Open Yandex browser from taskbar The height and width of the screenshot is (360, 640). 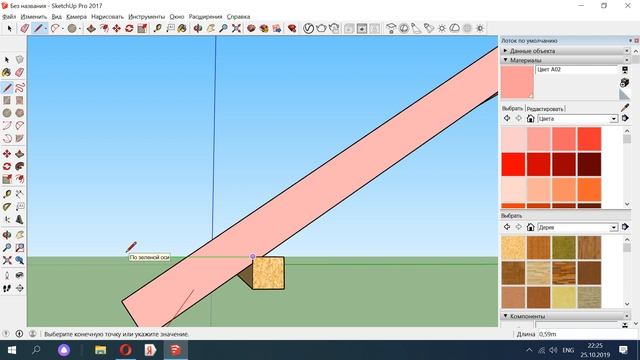point(150,350)
